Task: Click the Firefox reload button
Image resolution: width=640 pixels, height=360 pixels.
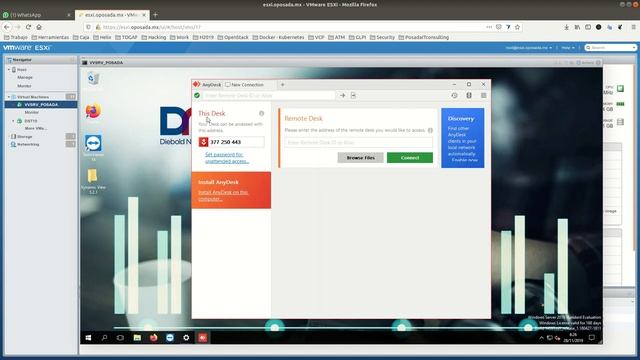Action: point(28,27)
